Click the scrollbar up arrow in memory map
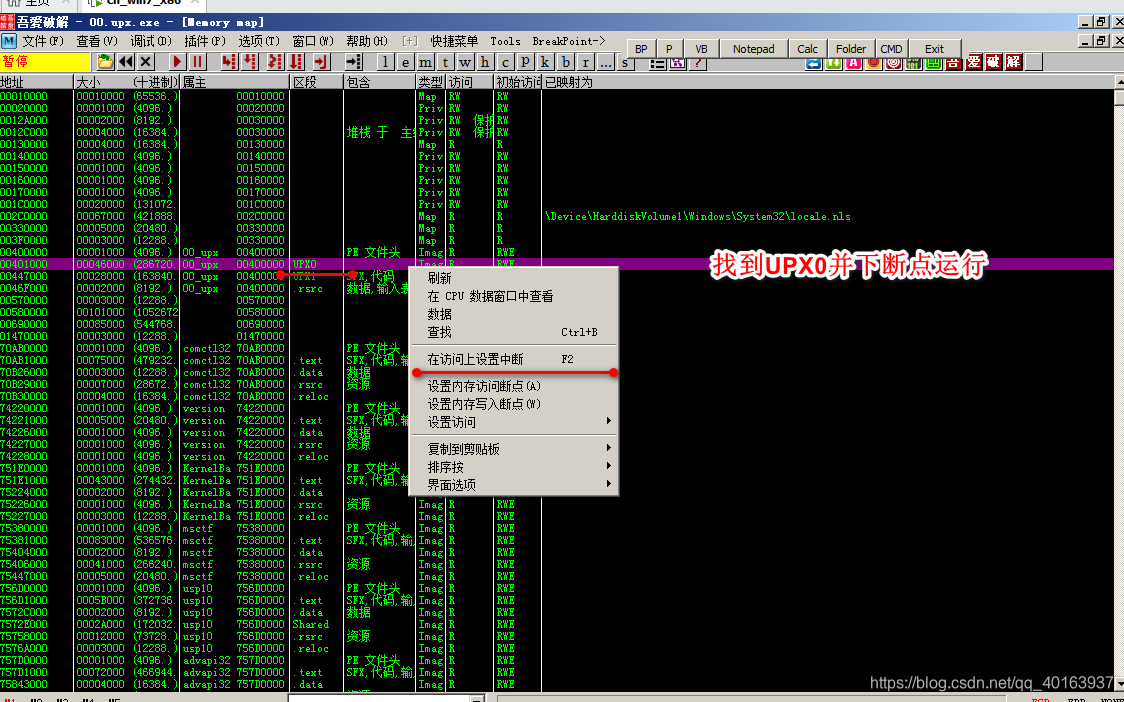Image resolution: width=1124 pixels, height=702 pixels. point(1119,82)
